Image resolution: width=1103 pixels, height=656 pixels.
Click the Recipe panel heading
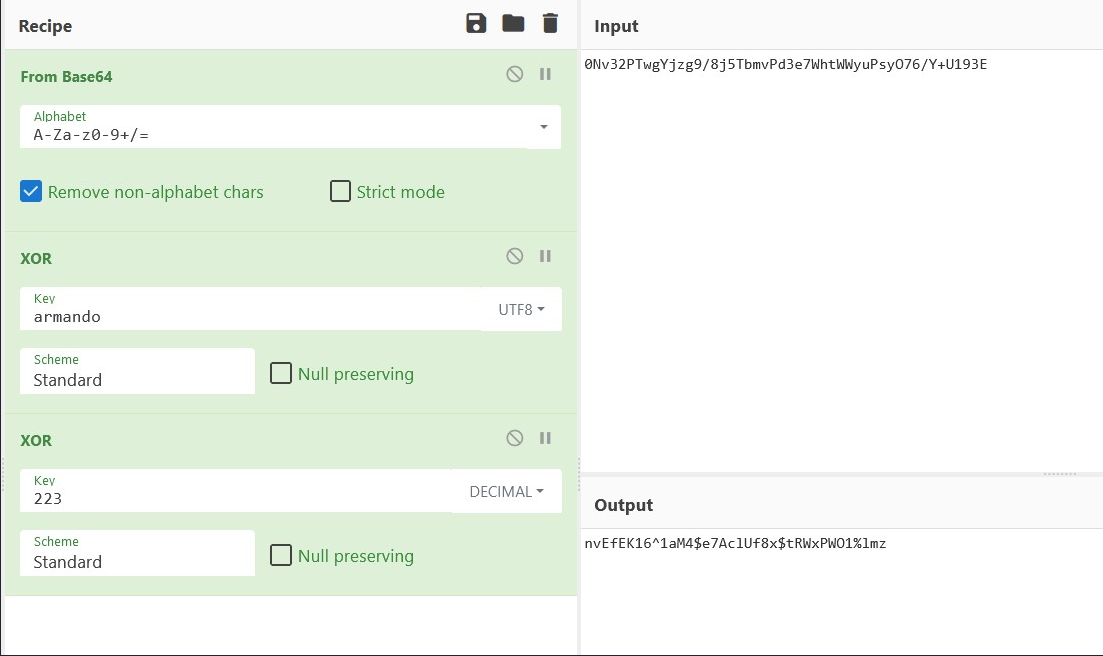45,26
